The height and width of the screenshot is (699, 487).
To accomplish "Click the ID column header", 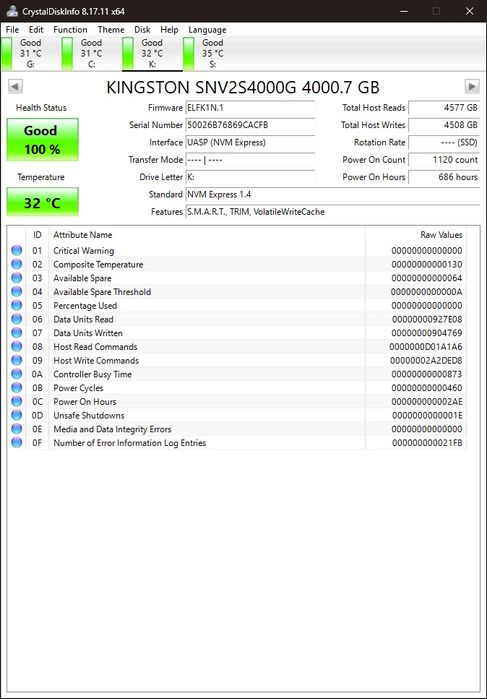I will 37,234.
